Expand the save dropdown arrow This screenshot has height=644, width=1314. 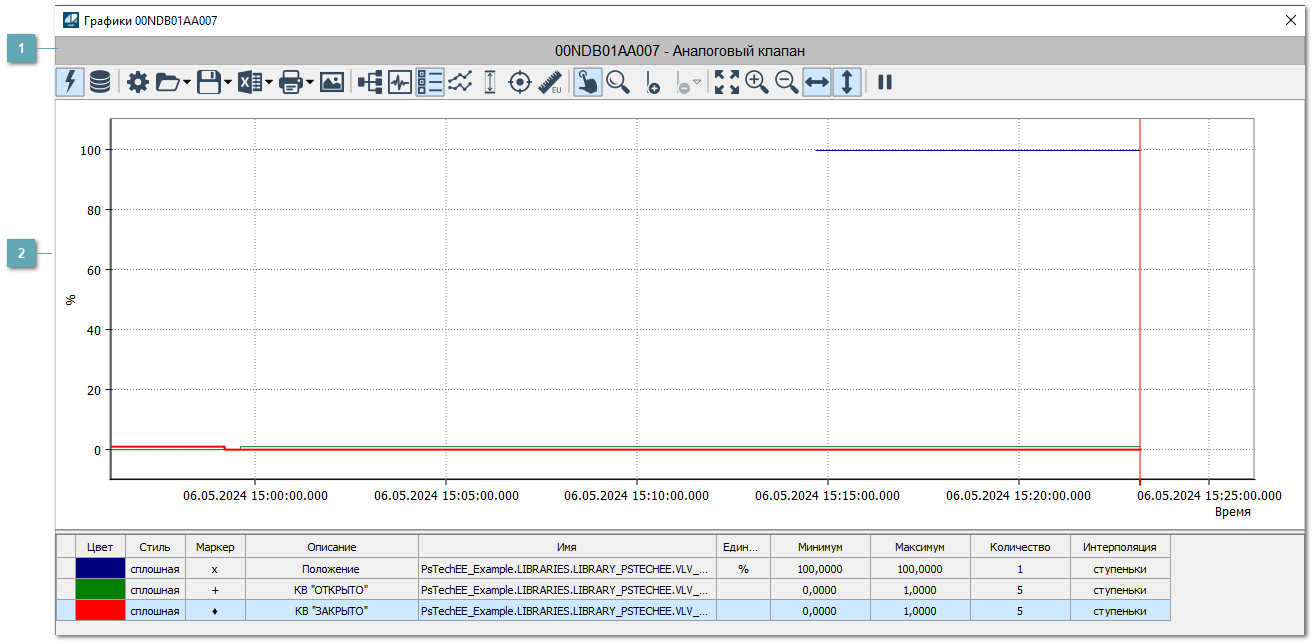[x=228, y=83]
